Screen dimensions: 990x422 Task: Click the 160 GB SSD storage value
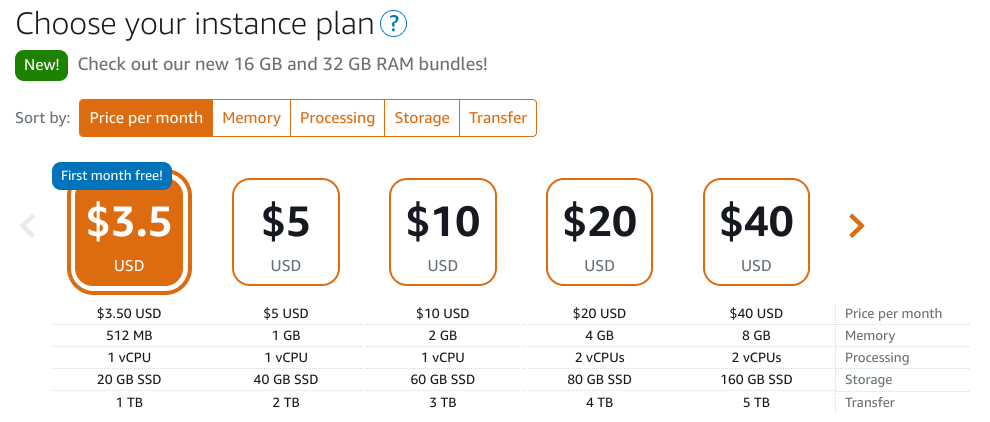[x=756, y=380]
